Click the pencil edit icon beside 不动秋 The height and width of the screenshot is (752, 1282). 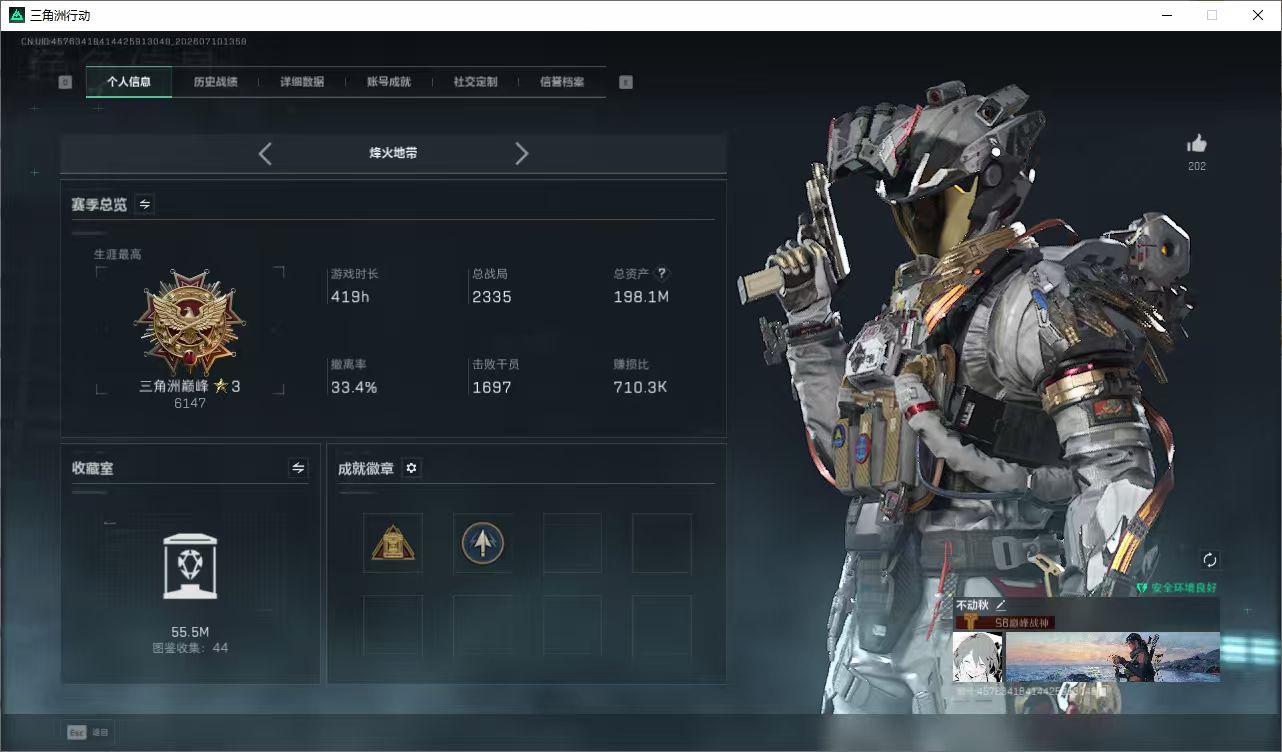pos(1000,605)
